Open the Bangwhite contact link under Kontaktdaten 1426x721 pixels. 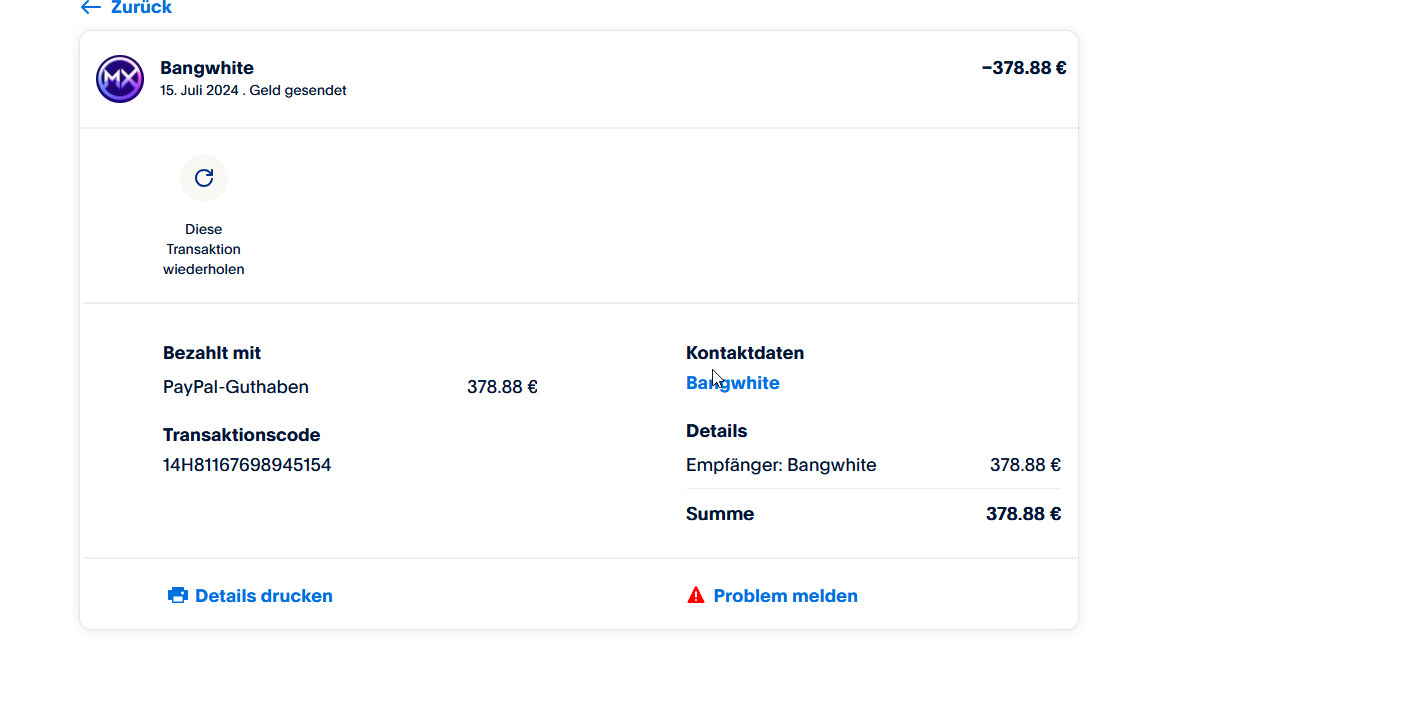click(x=733, y=383)
